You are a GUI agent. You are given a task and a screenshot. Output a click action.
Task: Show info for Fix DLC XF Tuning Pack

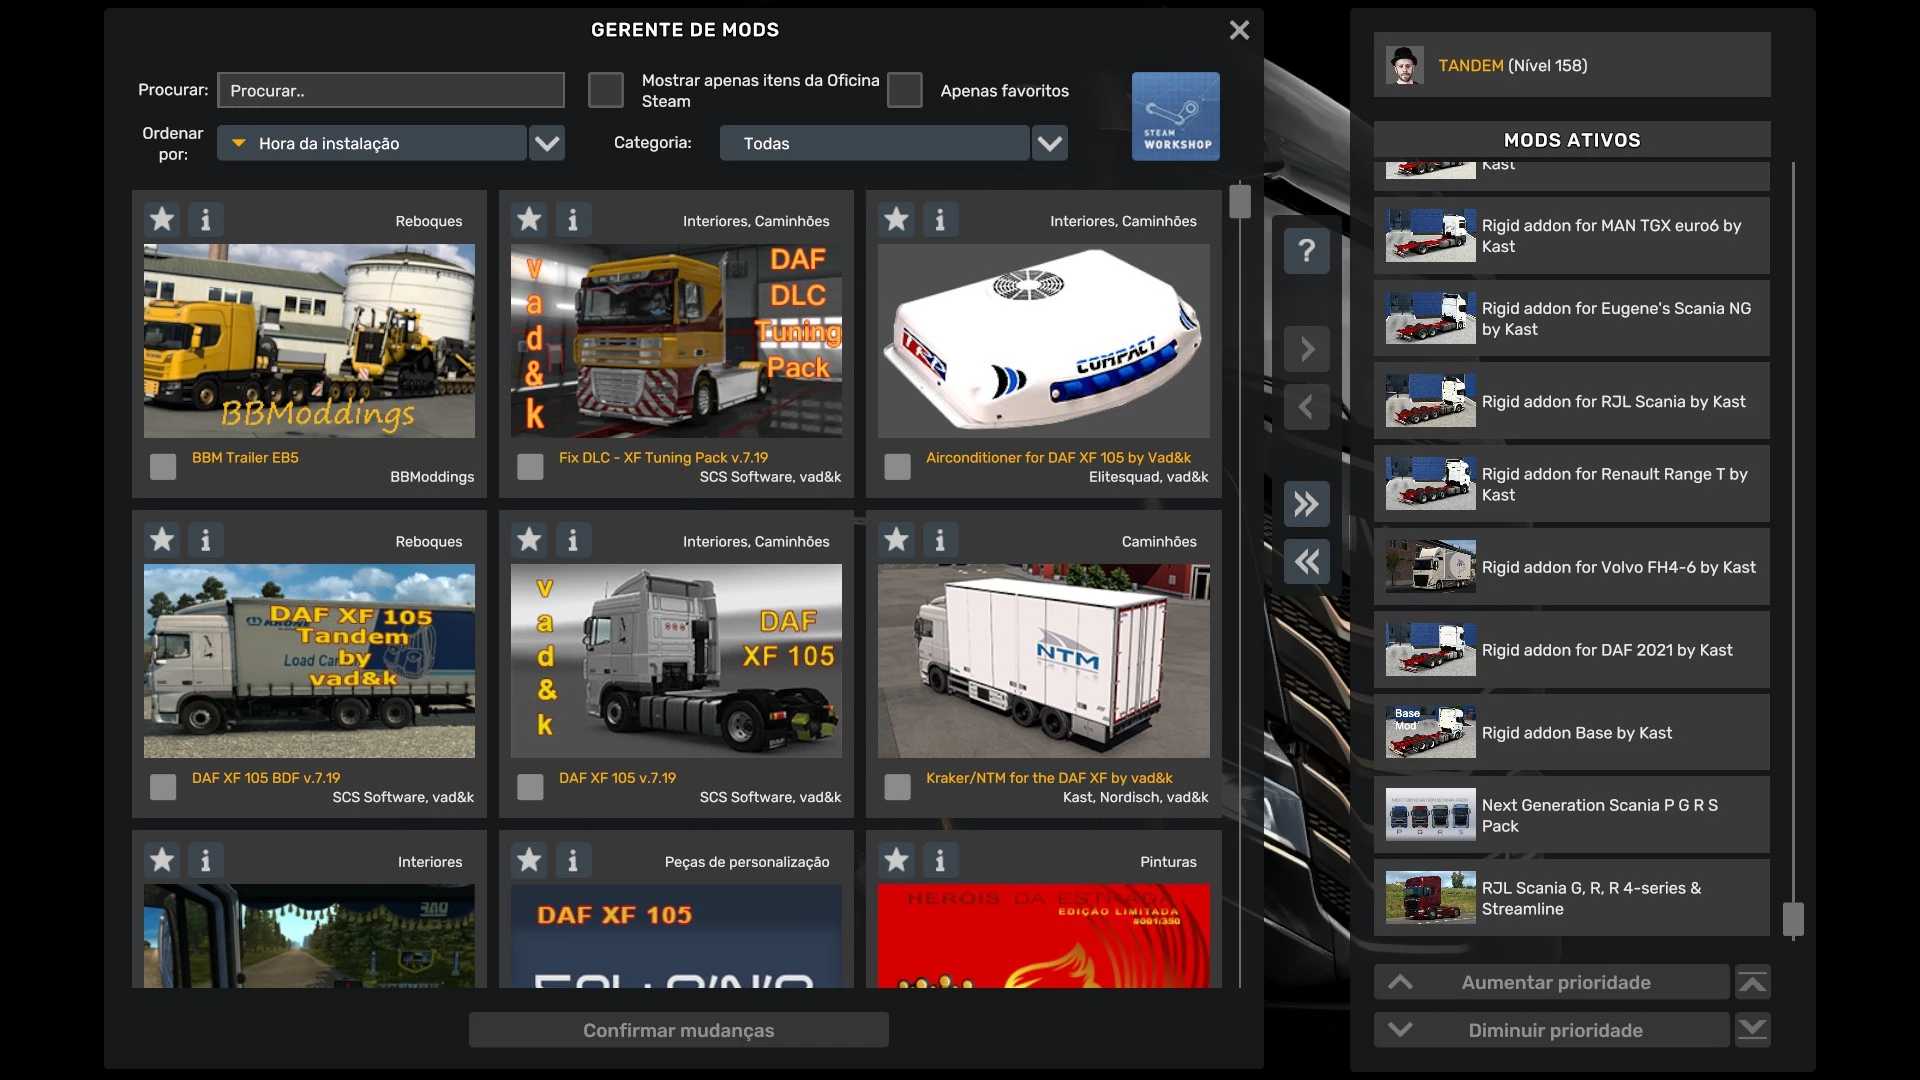573,219
